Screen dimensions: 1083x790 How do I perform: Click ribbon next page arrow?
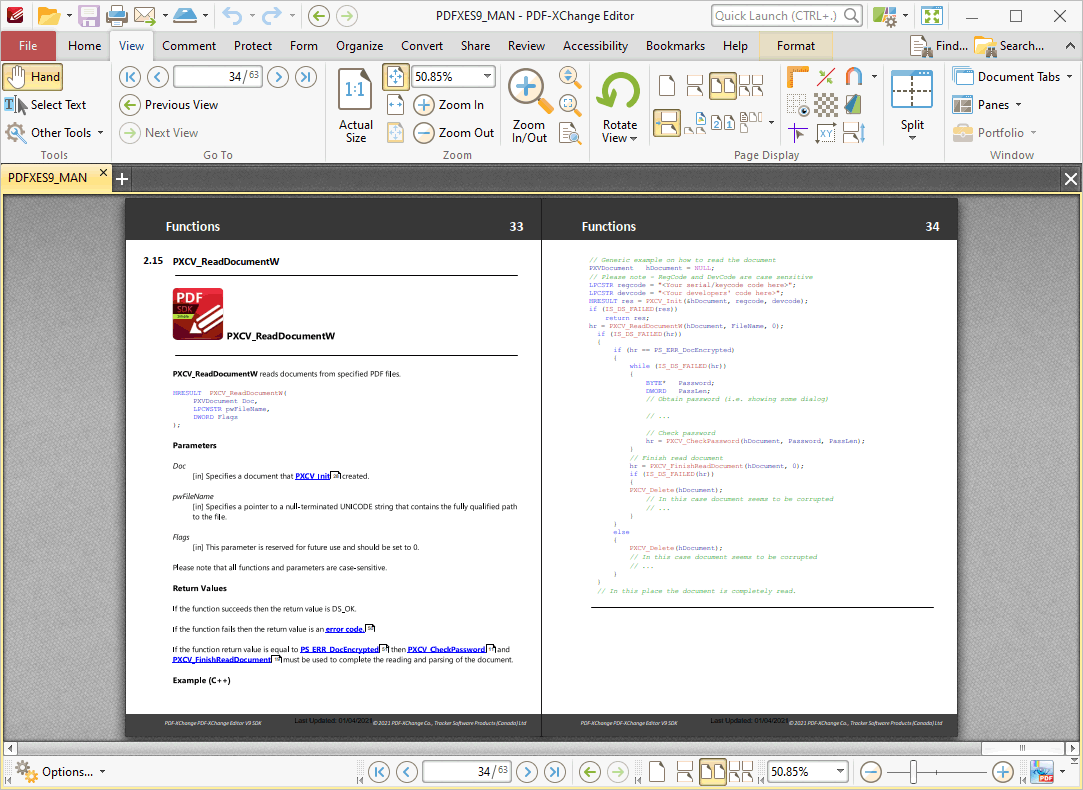[278, 77]
